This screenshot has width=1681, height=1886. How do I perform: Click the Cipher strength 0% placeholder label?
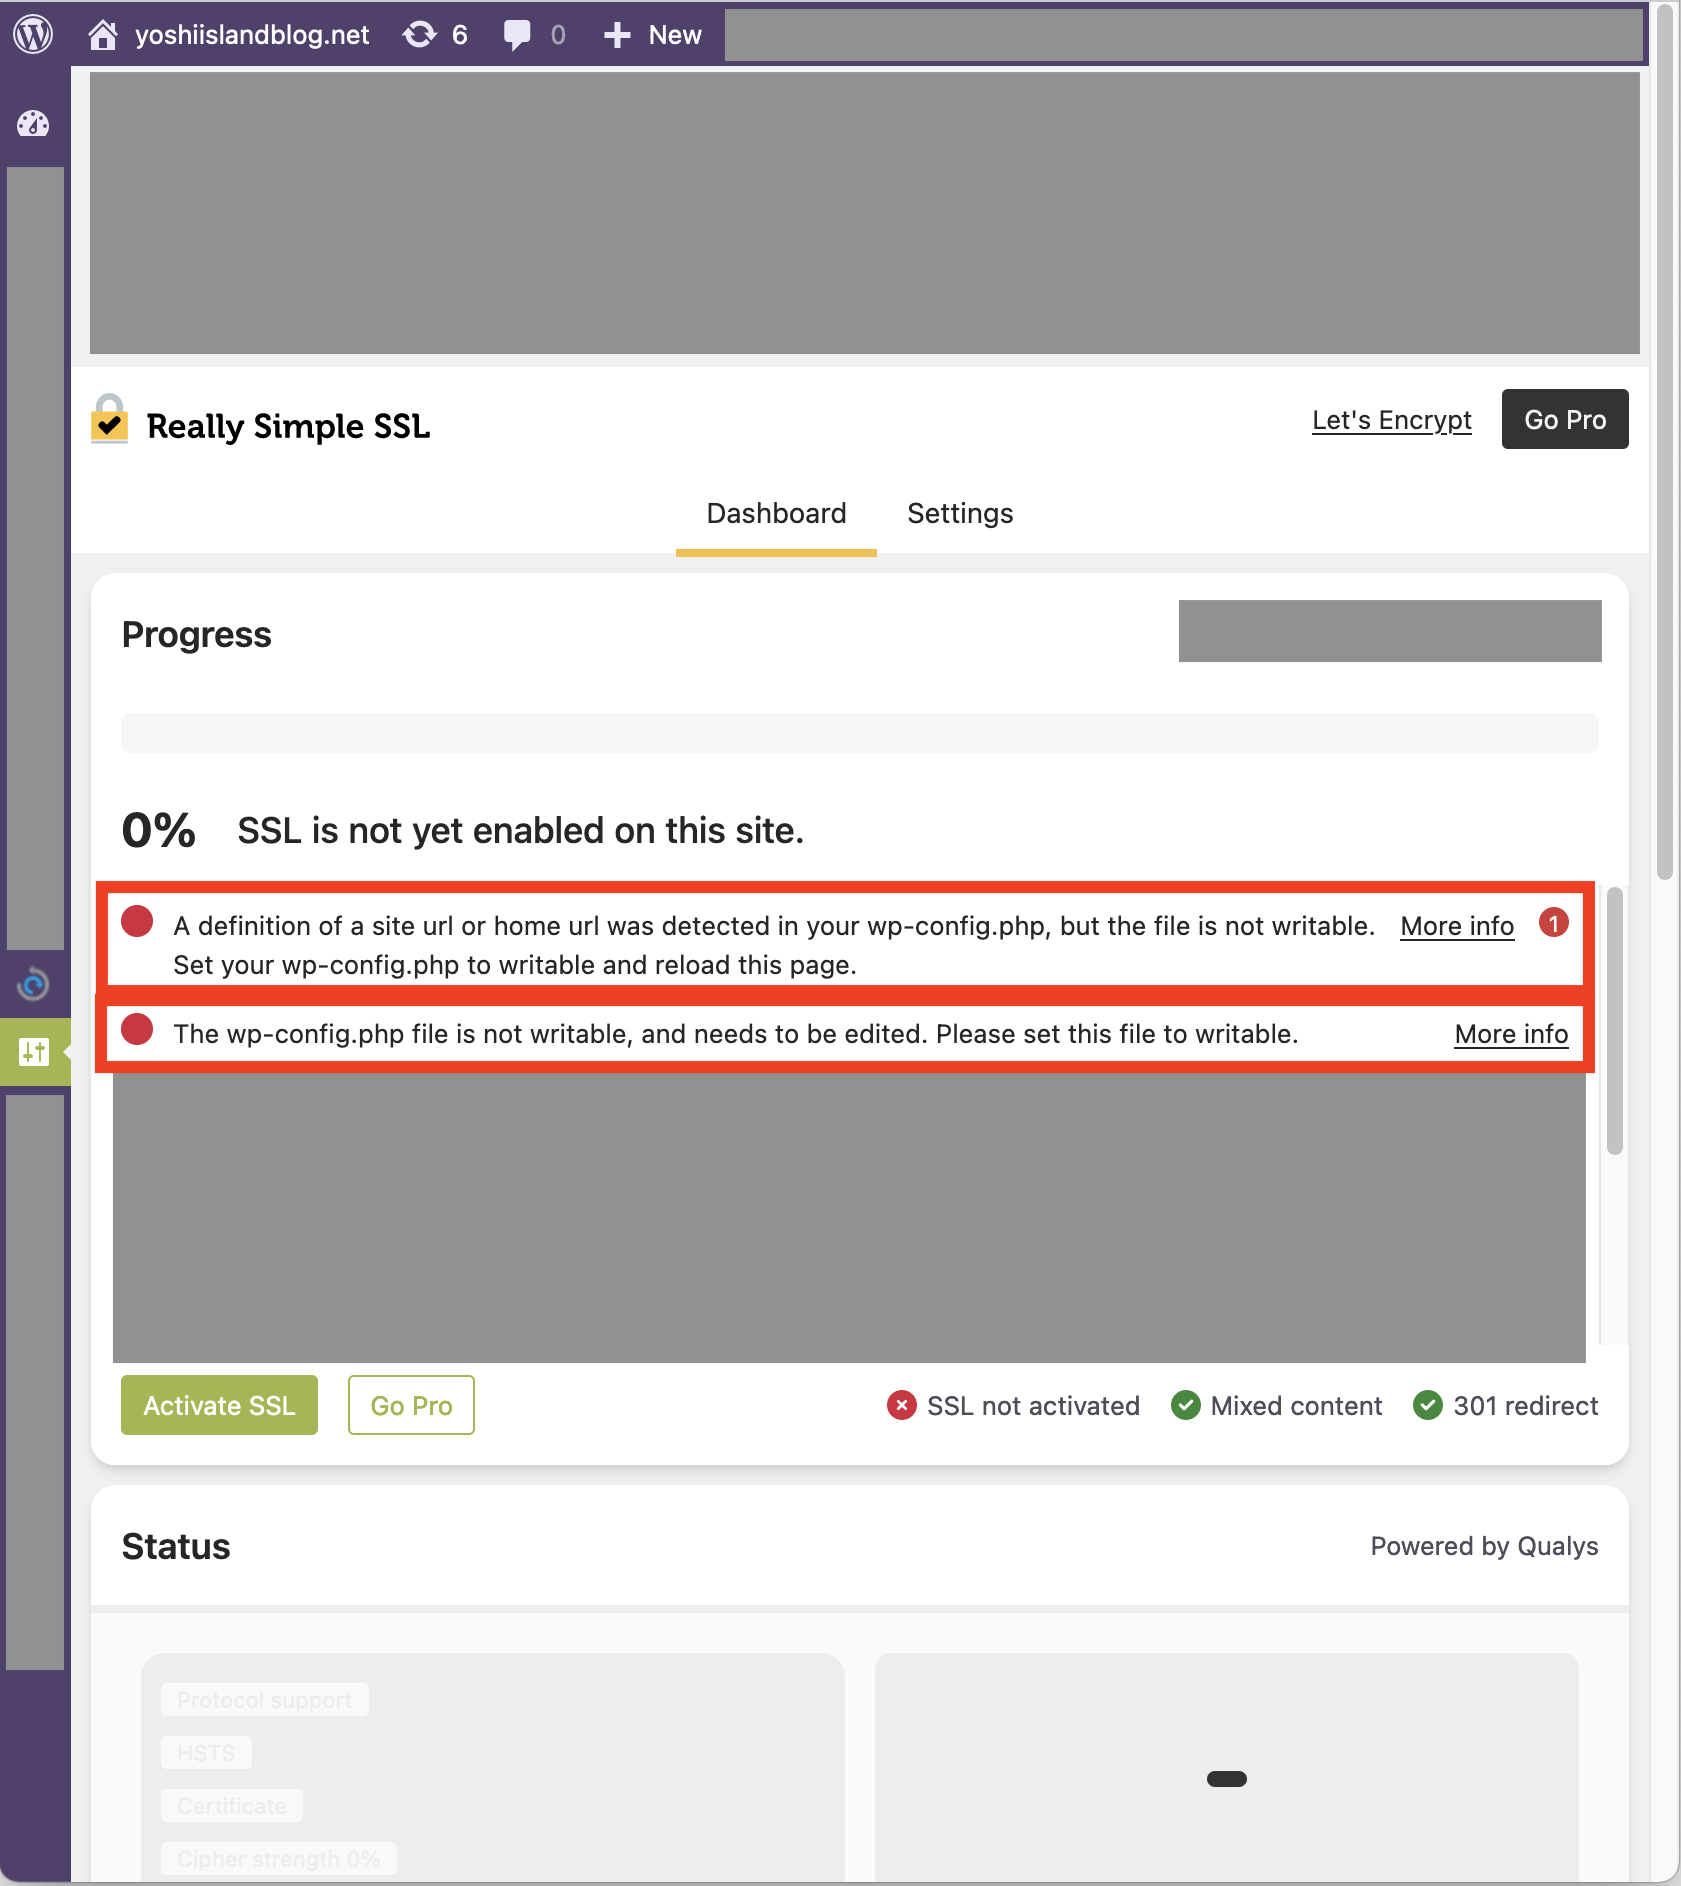(x=279, y=1859)
